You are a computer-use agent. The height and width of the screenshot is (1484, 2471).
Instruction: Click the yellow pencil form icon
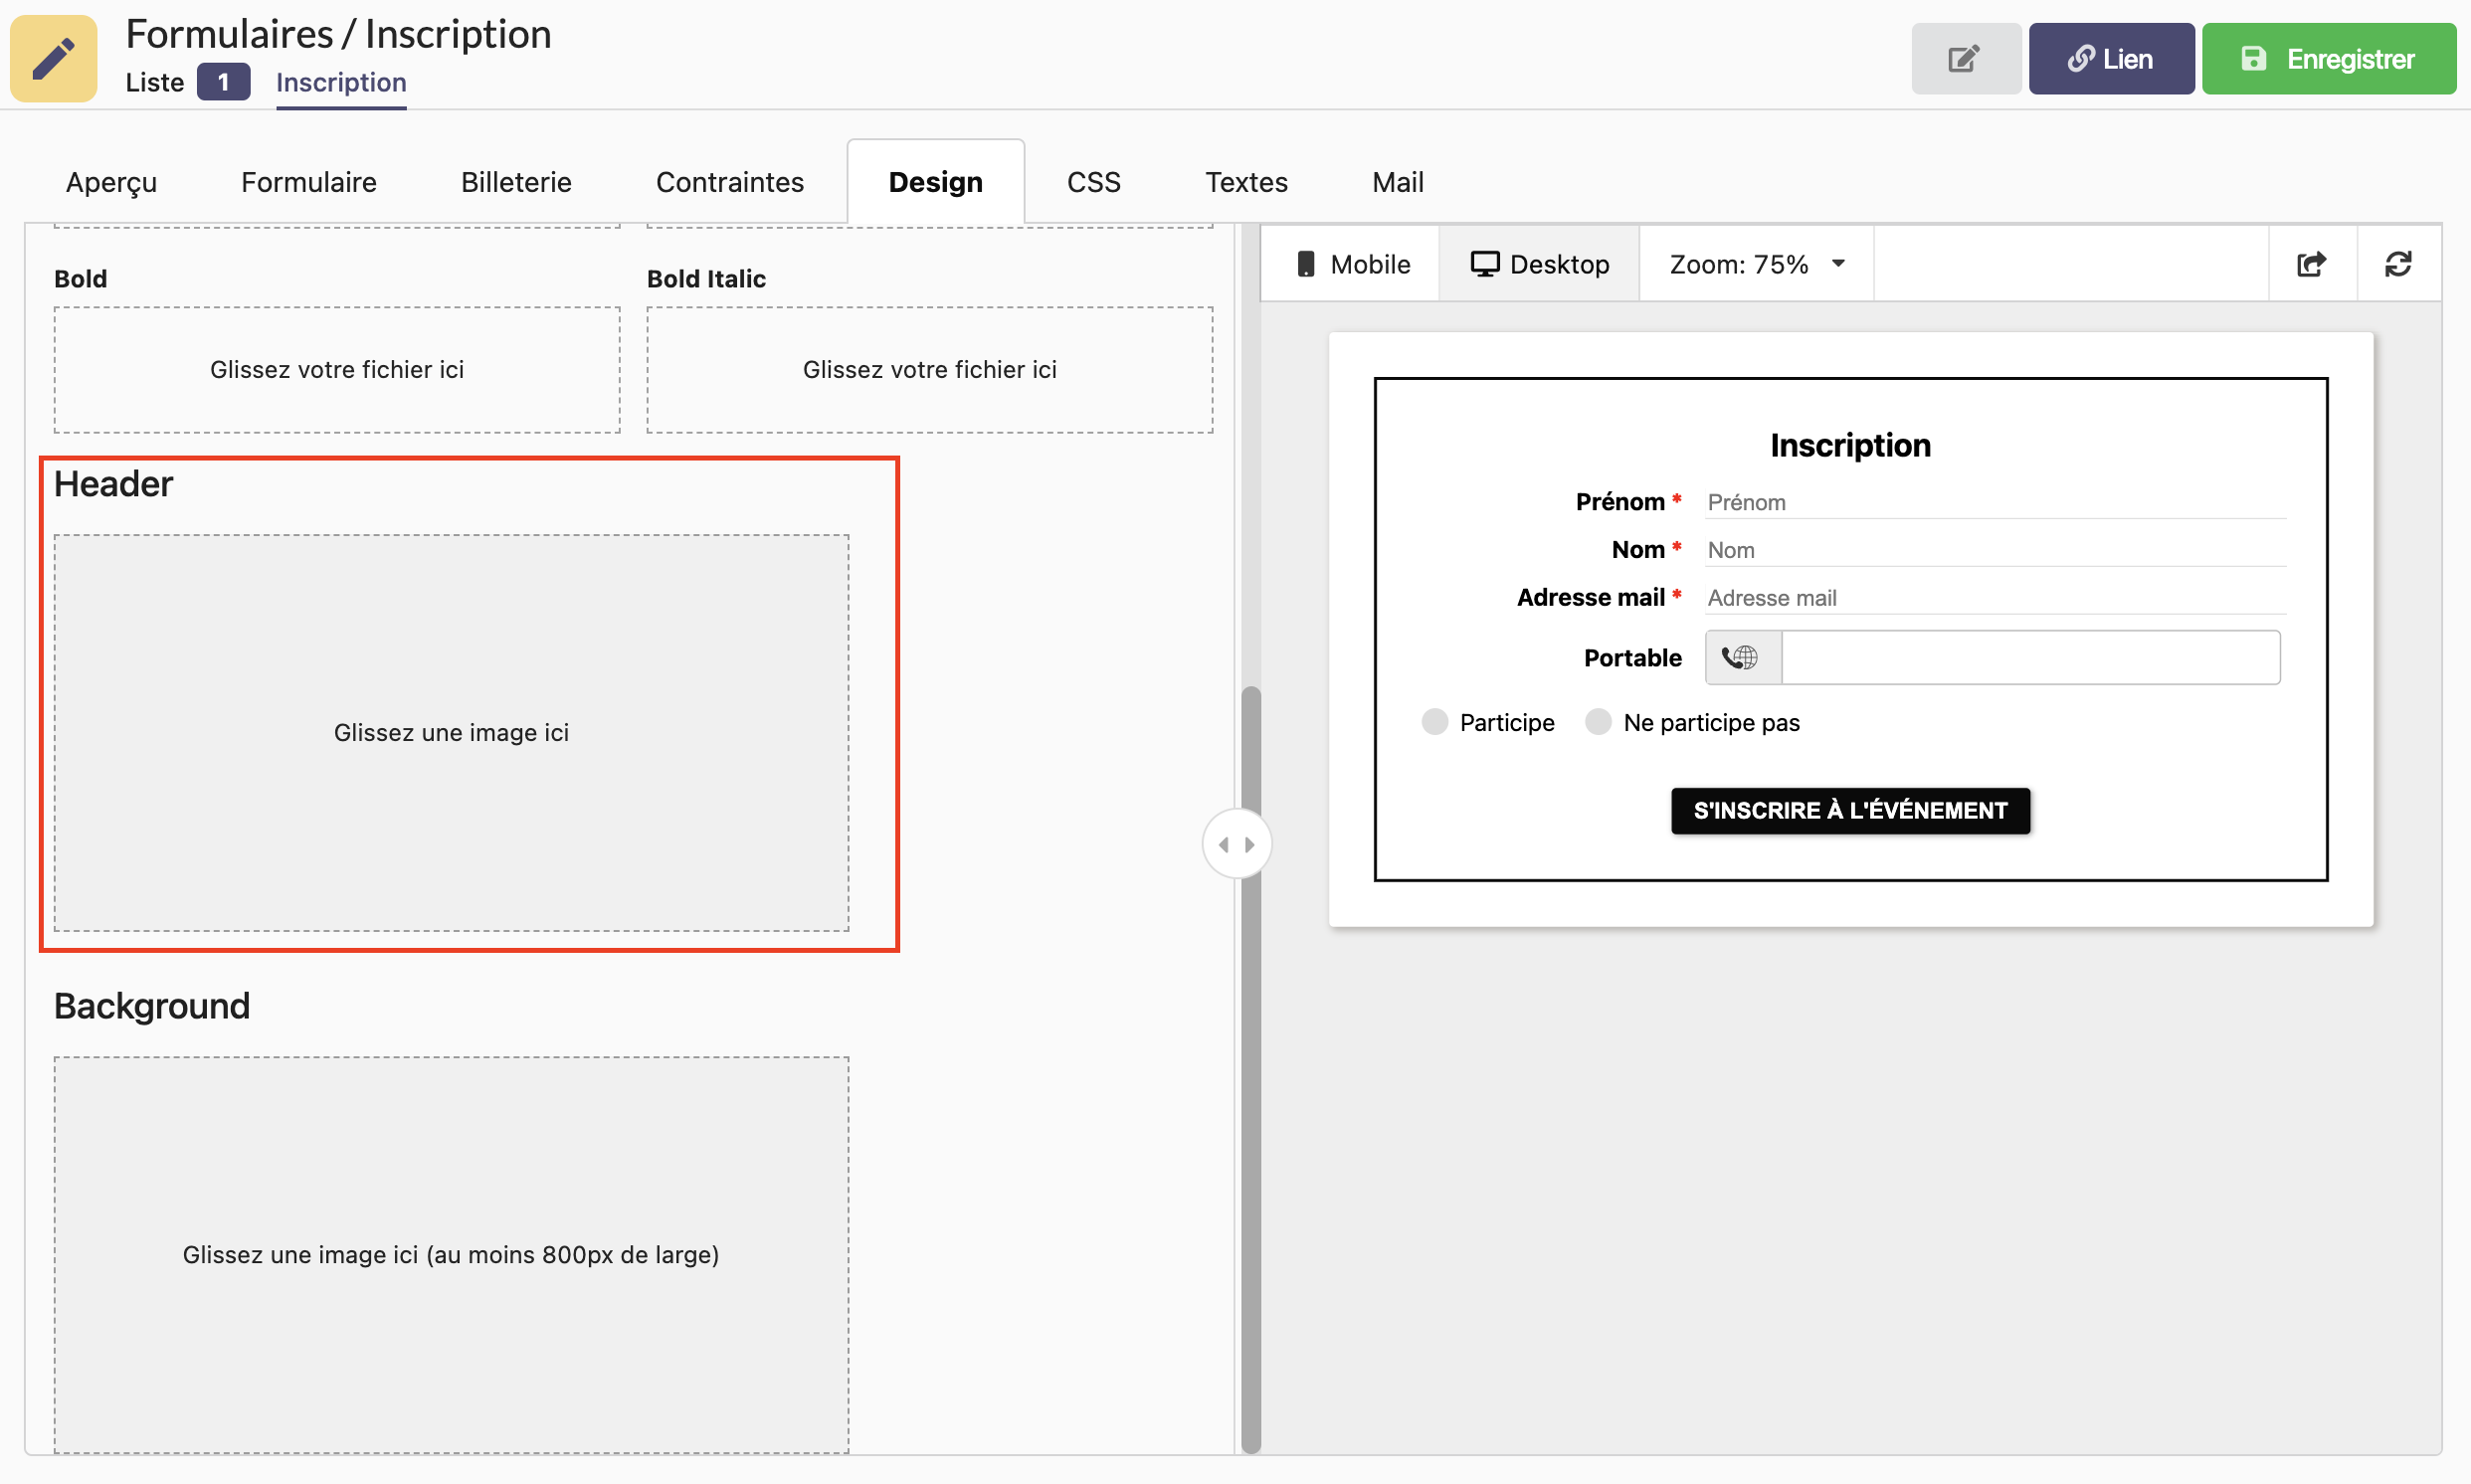tap(54, 58)
